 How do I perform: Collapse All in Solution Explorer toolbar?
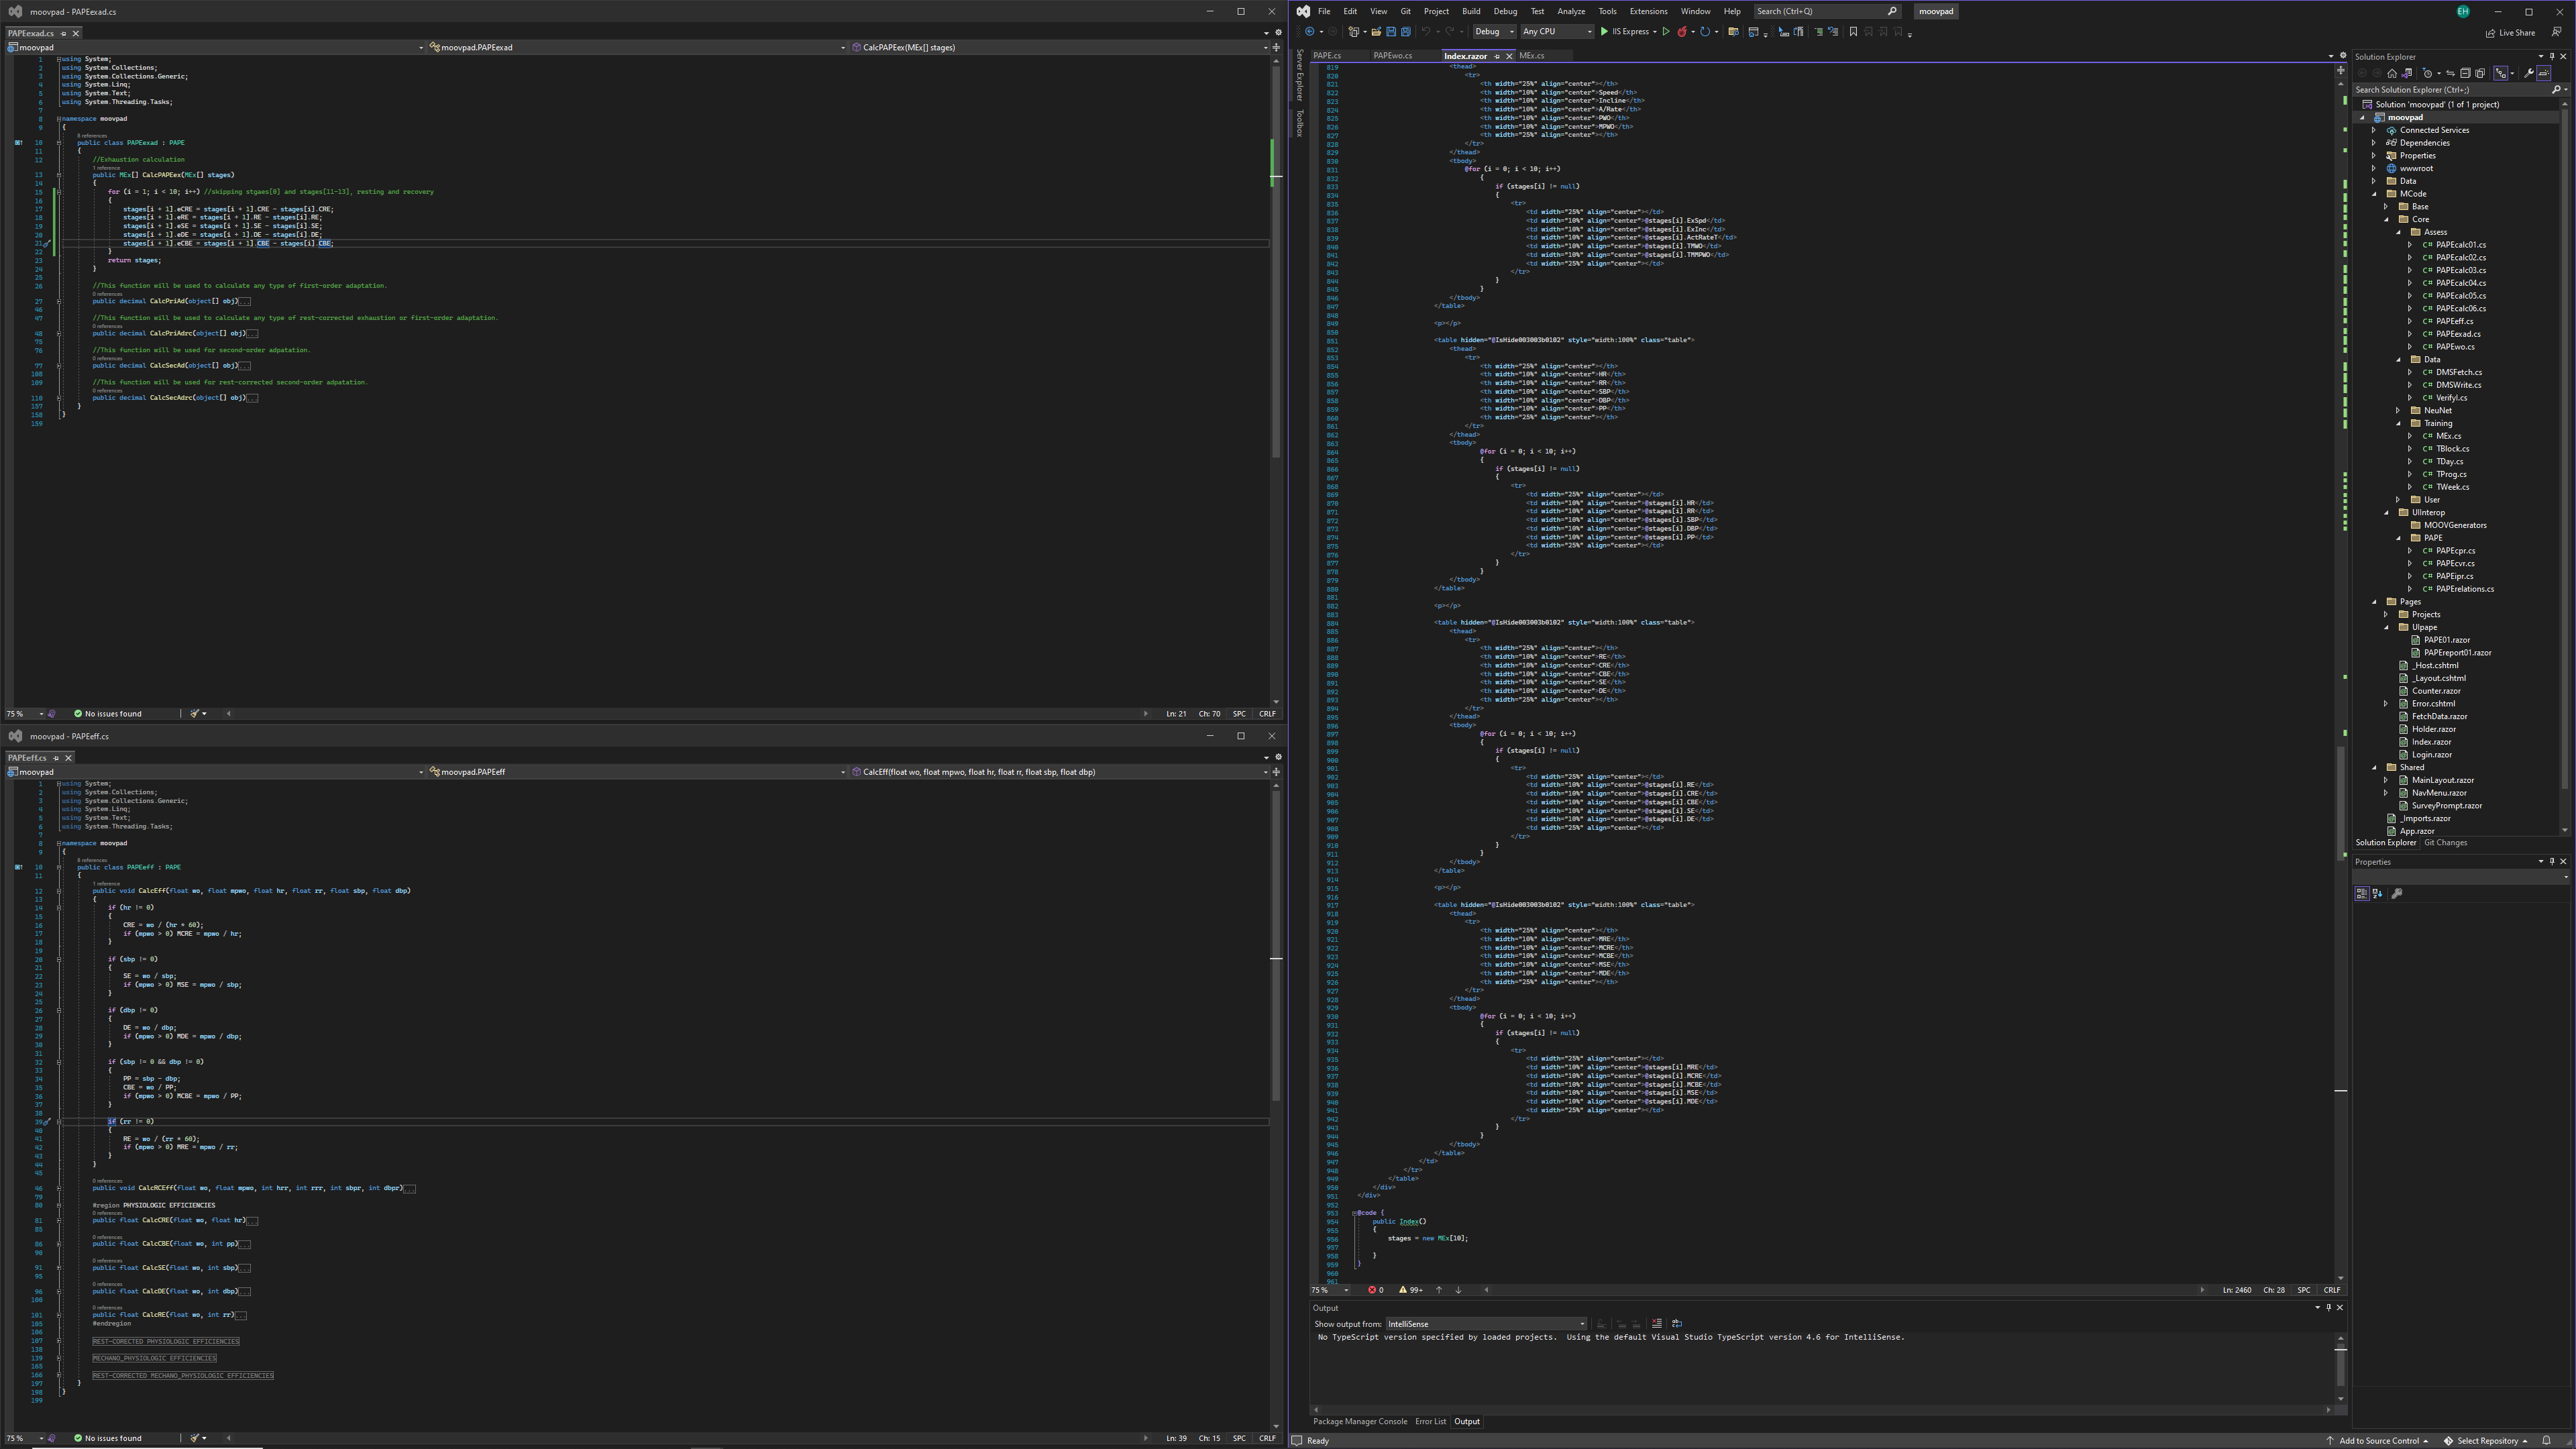tap(2465, 73)
